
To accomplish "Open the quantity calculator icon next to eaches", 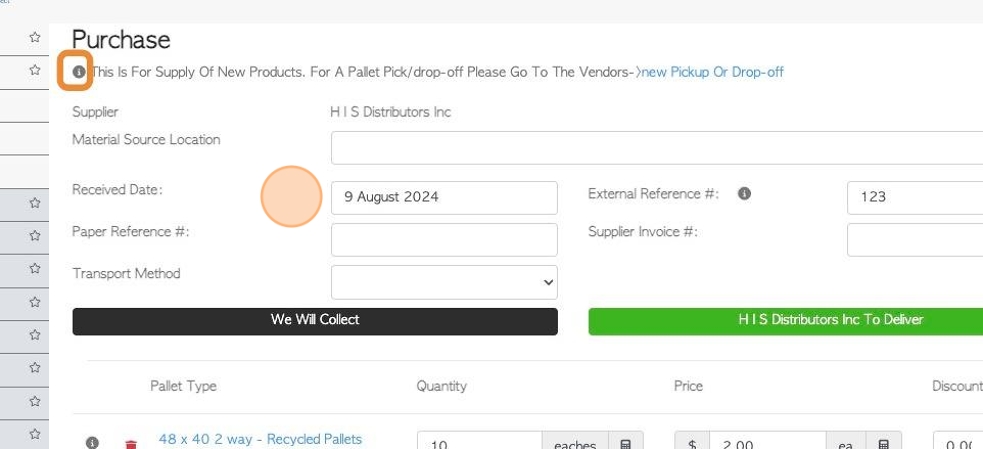I will click(626, 444).
